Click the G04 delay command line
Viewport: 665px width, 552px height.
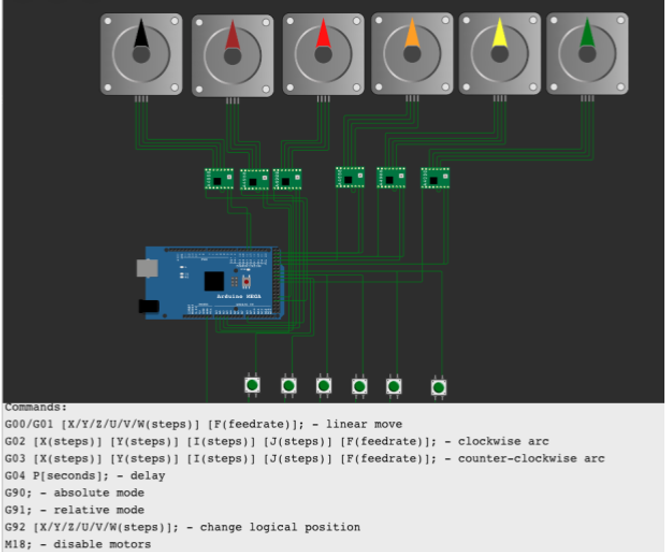(x=85, y=476)
